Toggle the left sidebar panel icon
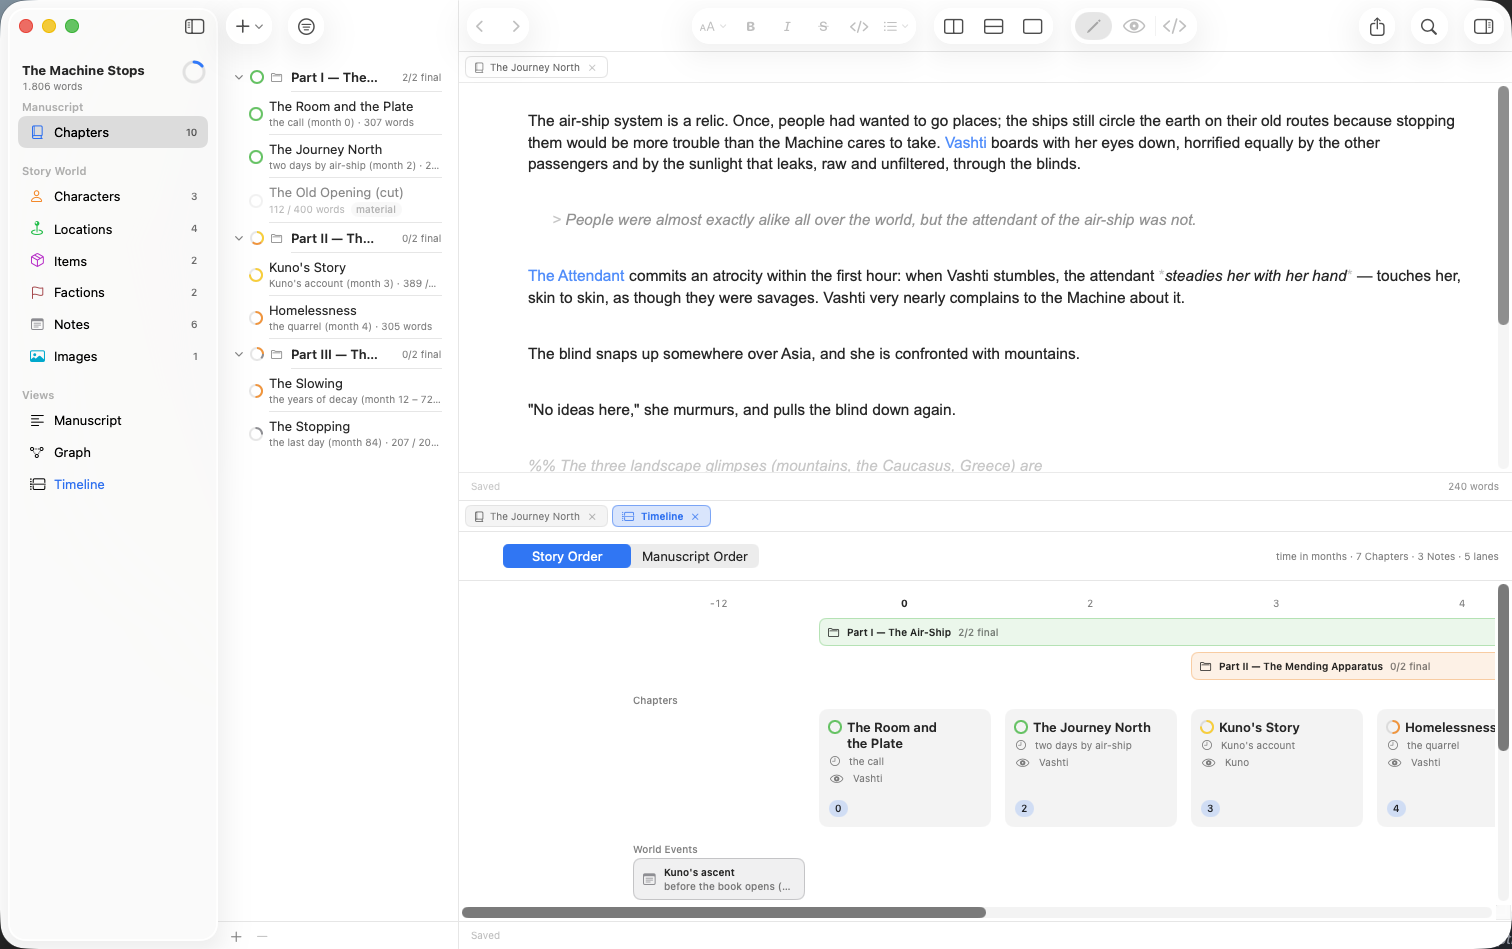Viewport: 1512px width, 949px height. coord(195,27)
